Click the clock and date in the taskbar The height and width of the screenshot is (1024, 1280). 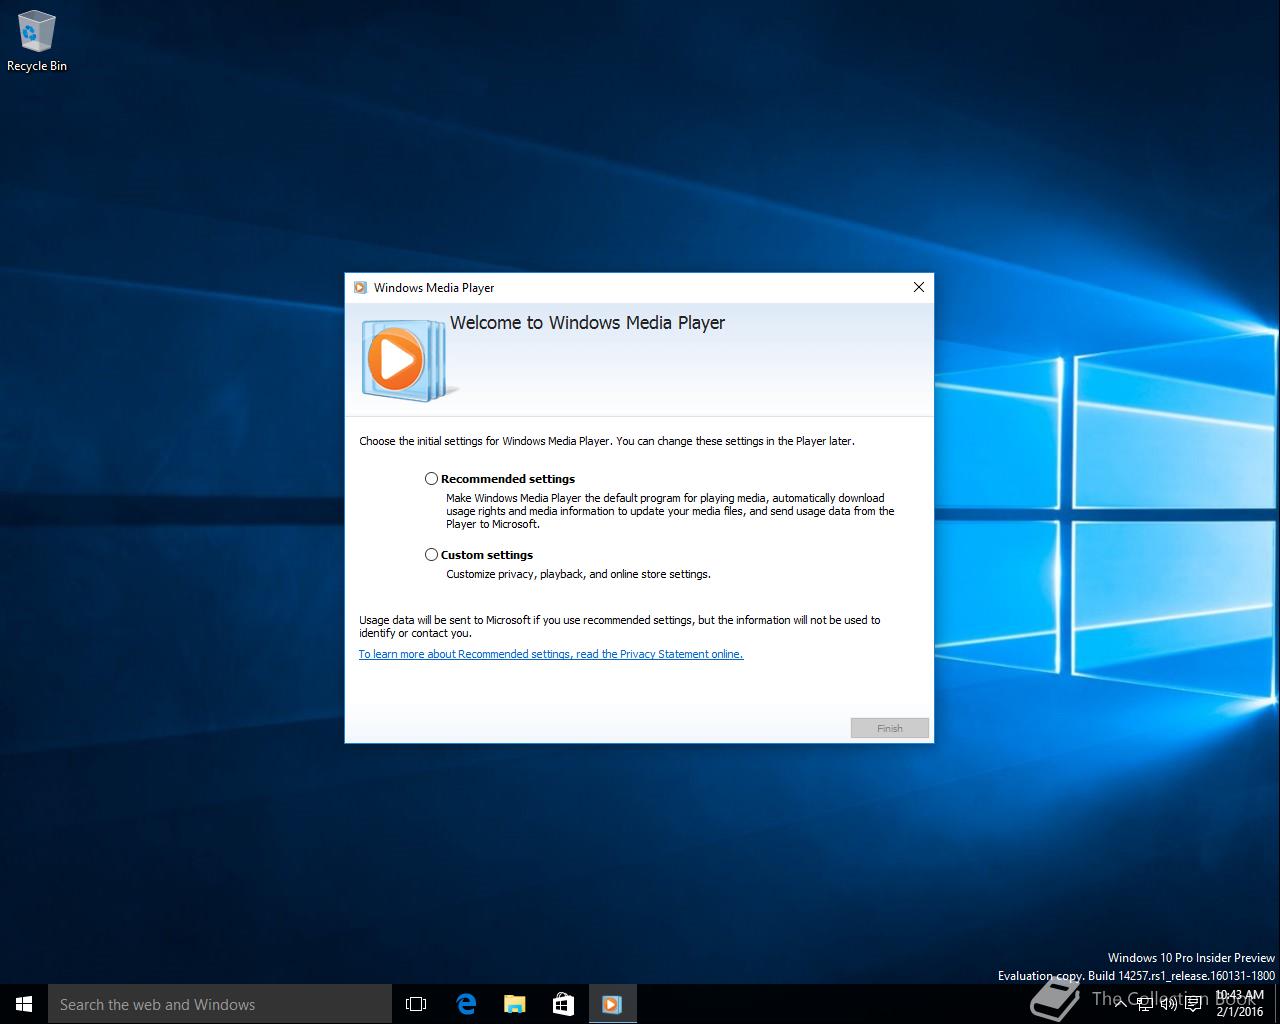point(1240,1004)
